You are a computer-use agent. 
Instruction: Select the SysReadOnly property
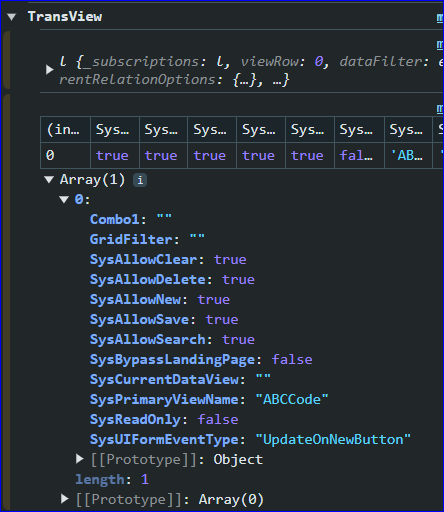pos(164,419)
